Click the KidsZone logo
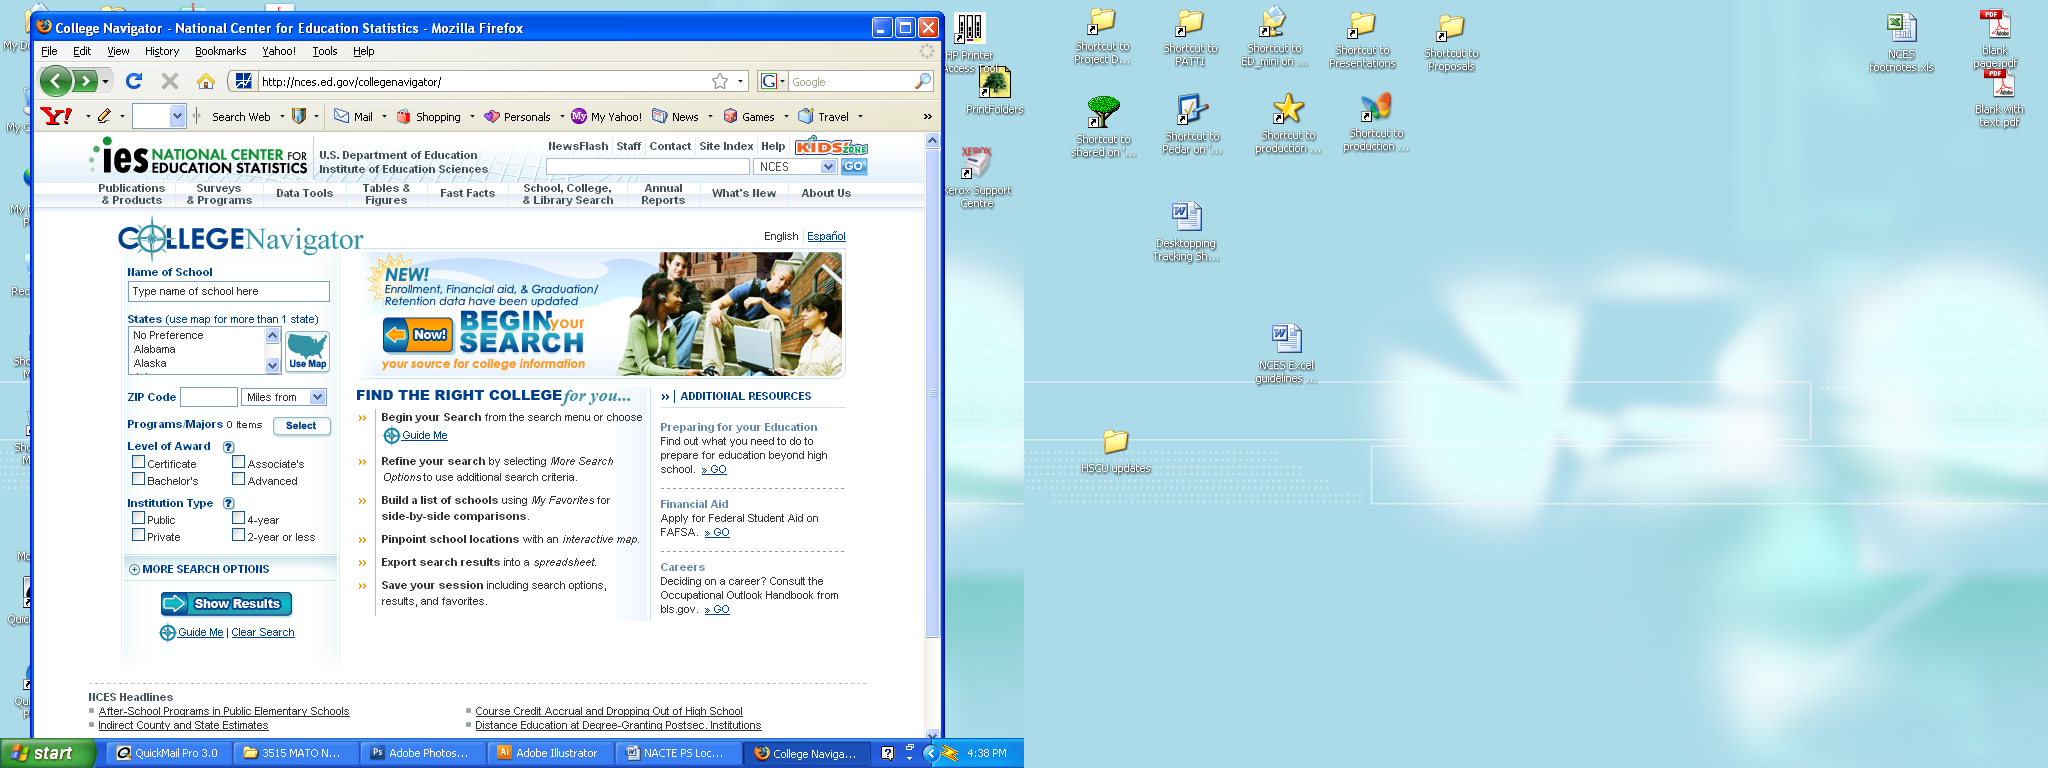Screen dimensions: 2048x768 (x=831, y=147)
